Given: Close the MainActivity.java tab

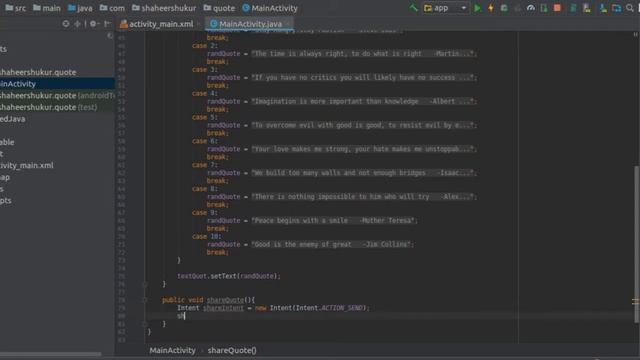Looking at the screenshot, I should (288, 24).
